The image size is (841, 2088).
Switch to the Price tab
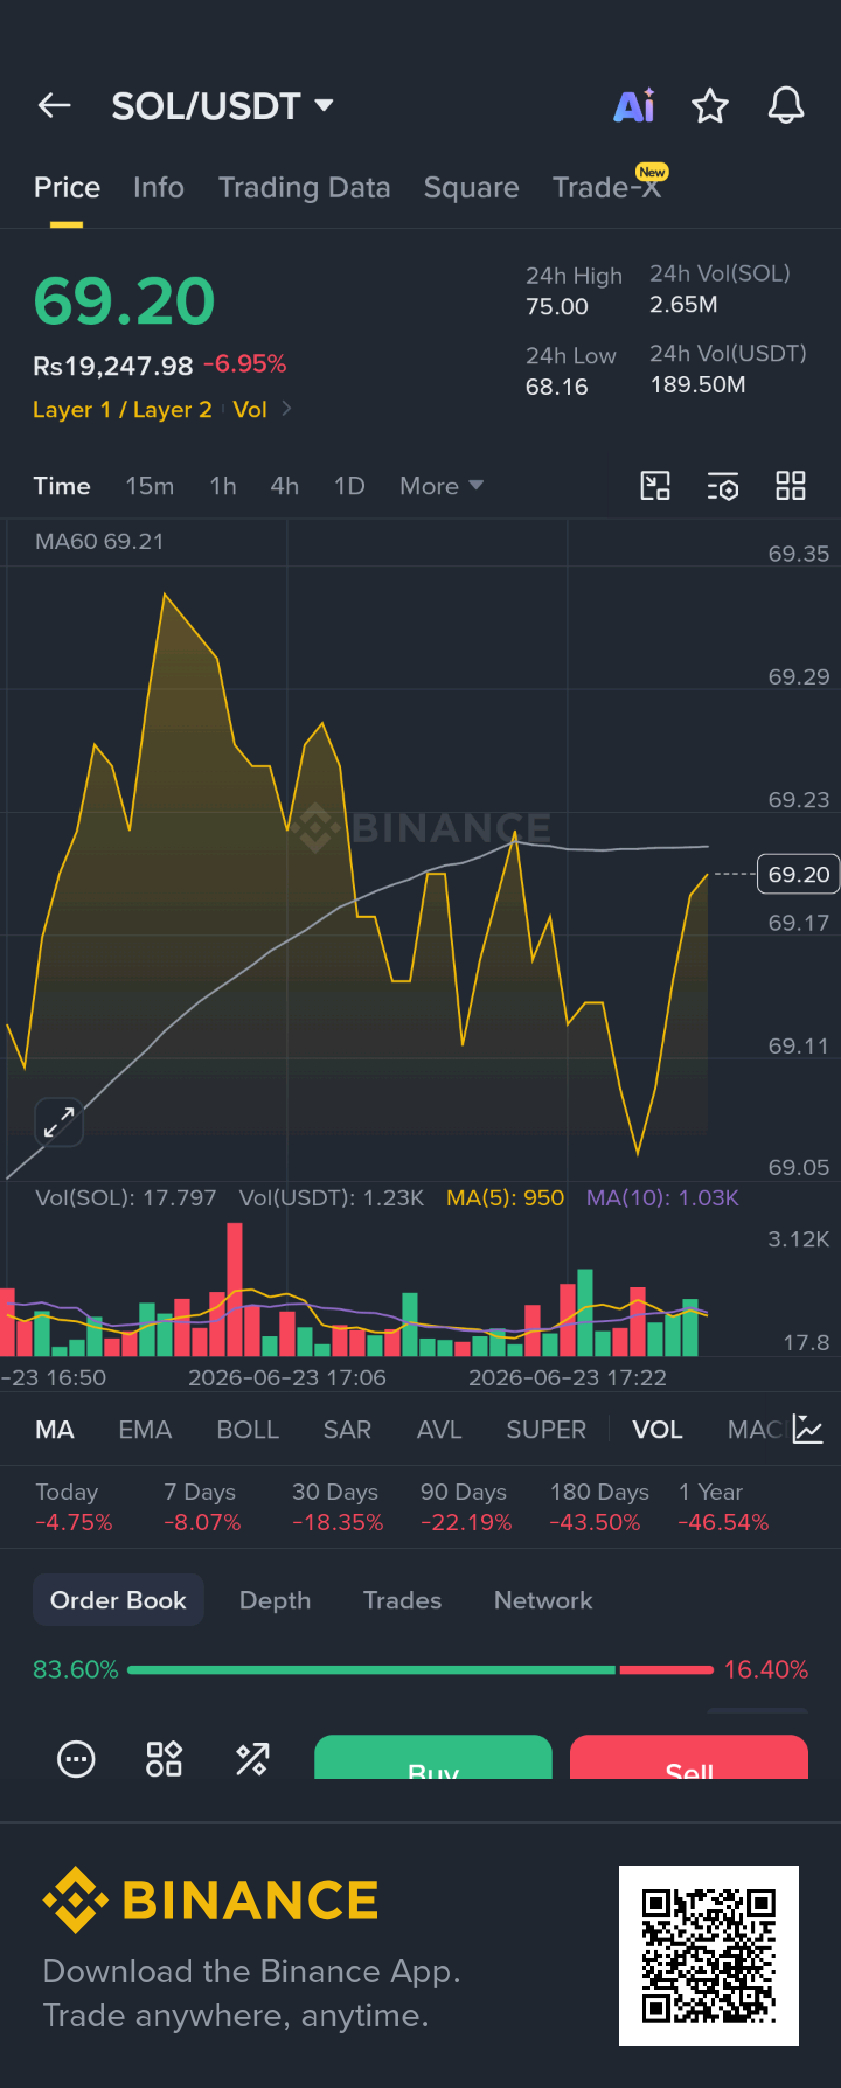(x=67, y=187)
